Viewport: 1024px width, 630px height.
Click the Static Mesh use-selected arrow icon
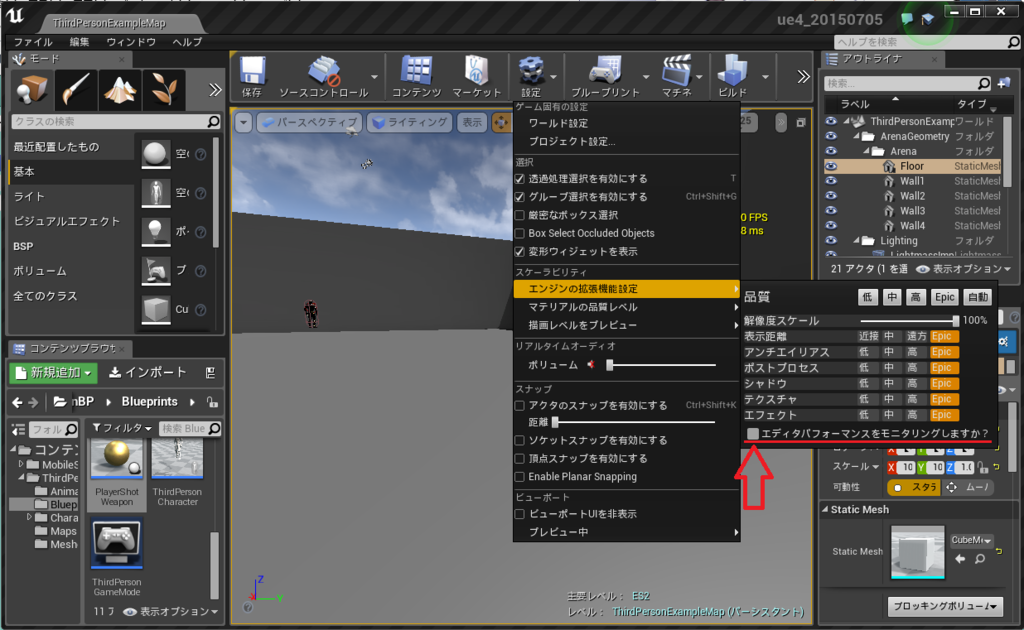(960, 559)
